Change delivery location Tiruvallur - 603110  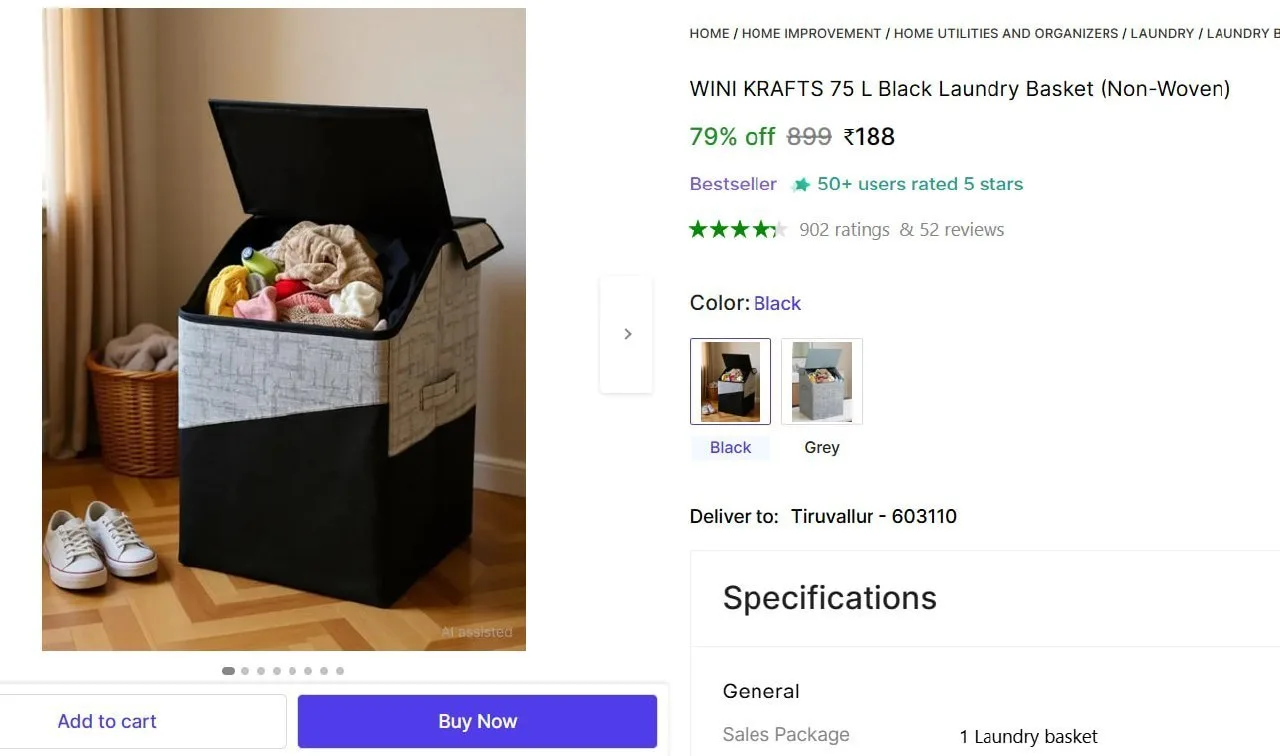coord(874,516)
